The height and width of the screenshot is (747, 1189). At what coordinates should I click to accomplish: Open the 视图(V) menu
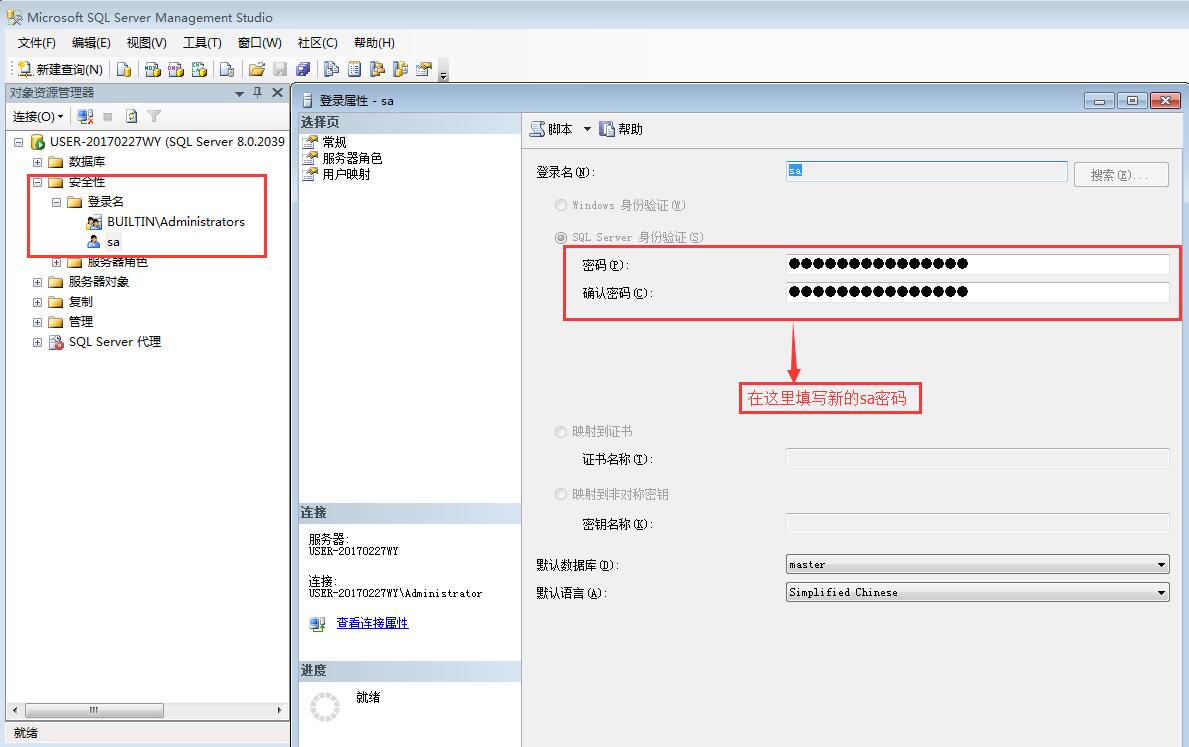click(x=146, y=42)
